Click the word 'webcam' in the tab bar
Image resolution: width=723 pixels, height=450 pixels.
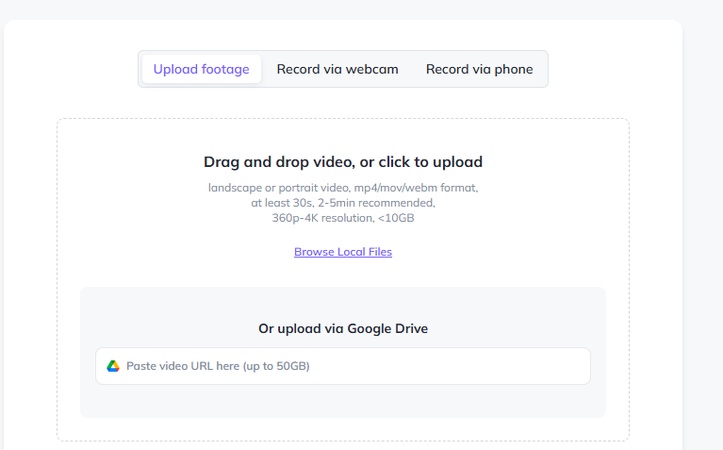tap(372, 69)
